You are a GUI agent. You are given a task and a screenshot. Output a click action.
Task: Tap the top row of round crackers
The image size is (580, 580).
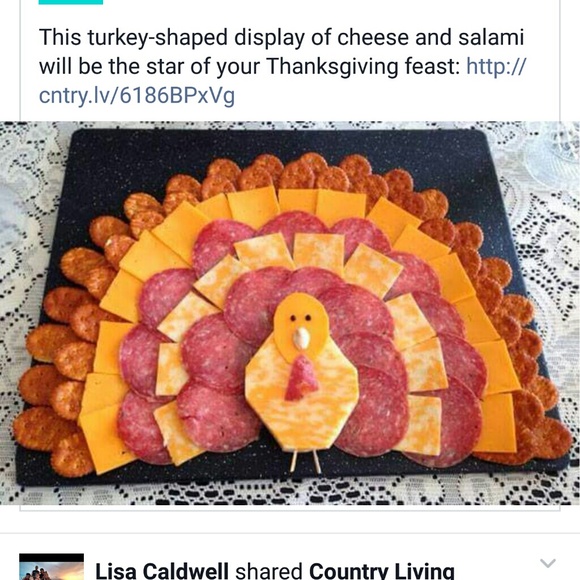[x=289, y=172]
